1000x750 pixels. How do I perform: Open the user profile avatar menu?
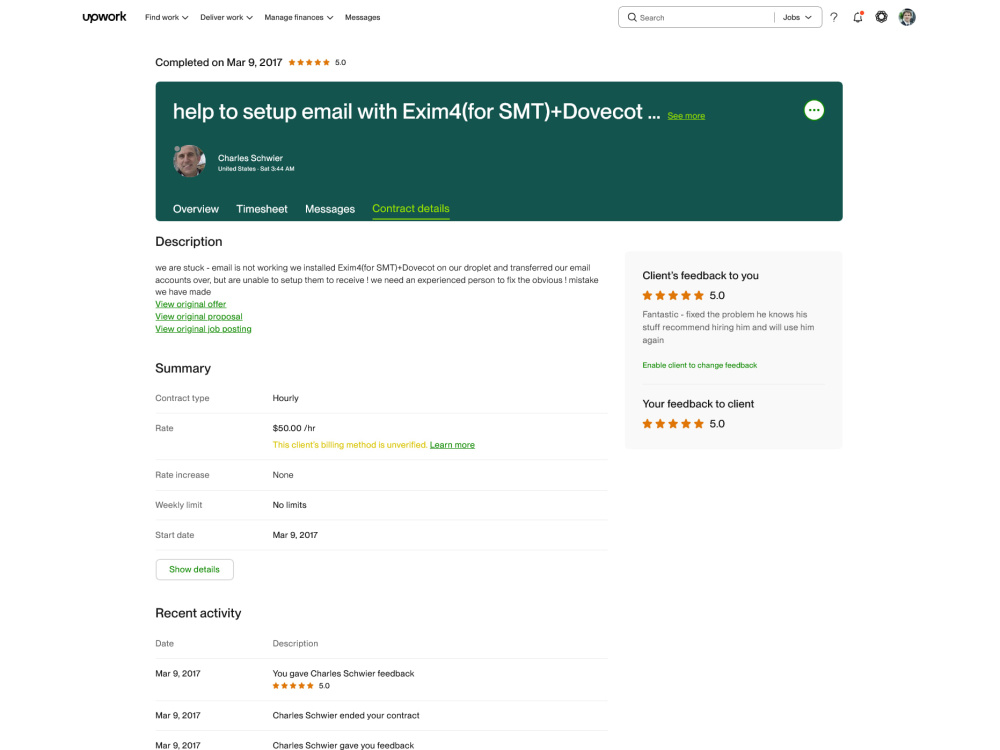coord(907,17)
